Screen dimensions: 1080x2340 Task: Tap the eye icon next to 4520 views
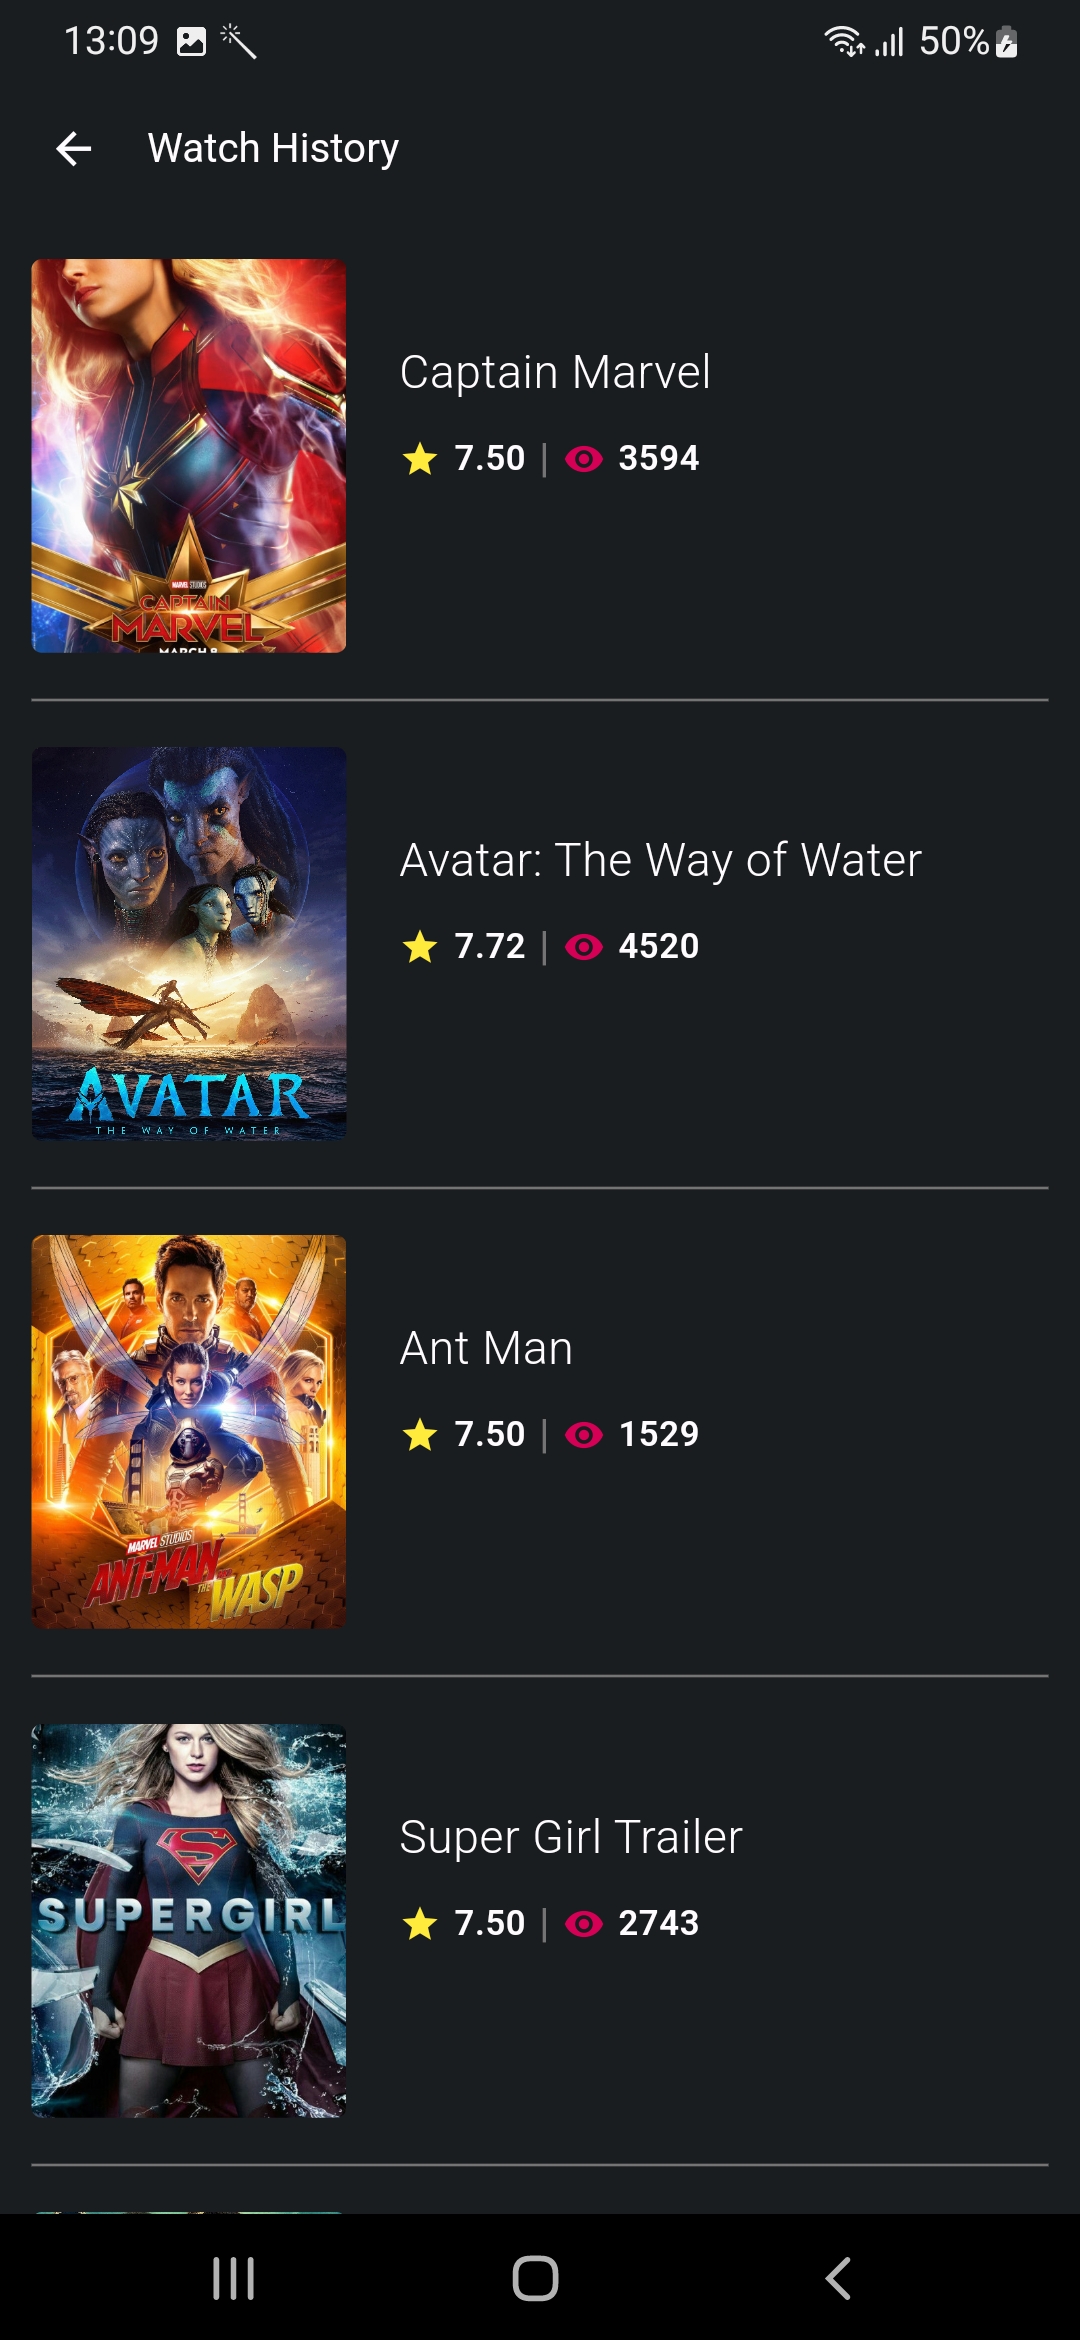(x=583, y=946)
